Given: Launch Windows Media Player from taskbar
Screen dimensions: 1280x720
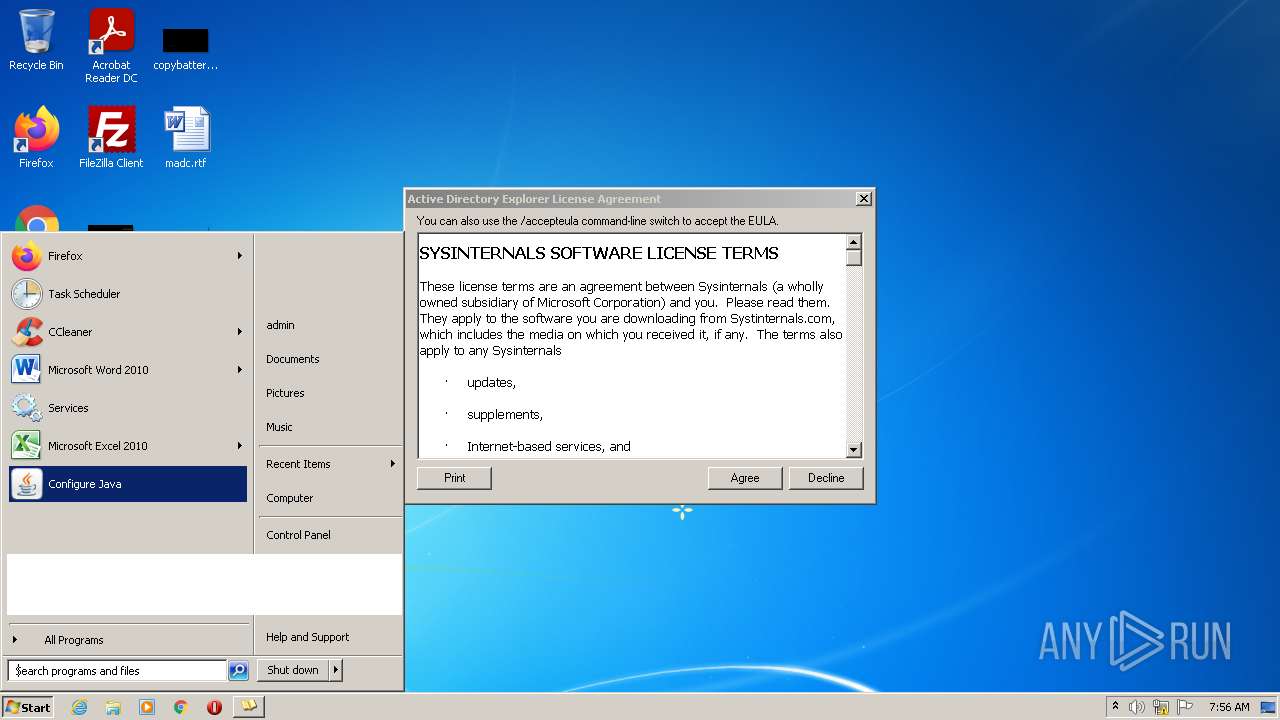Looking at the screenshot, I should pyautogui.click(x=147, y=707).
